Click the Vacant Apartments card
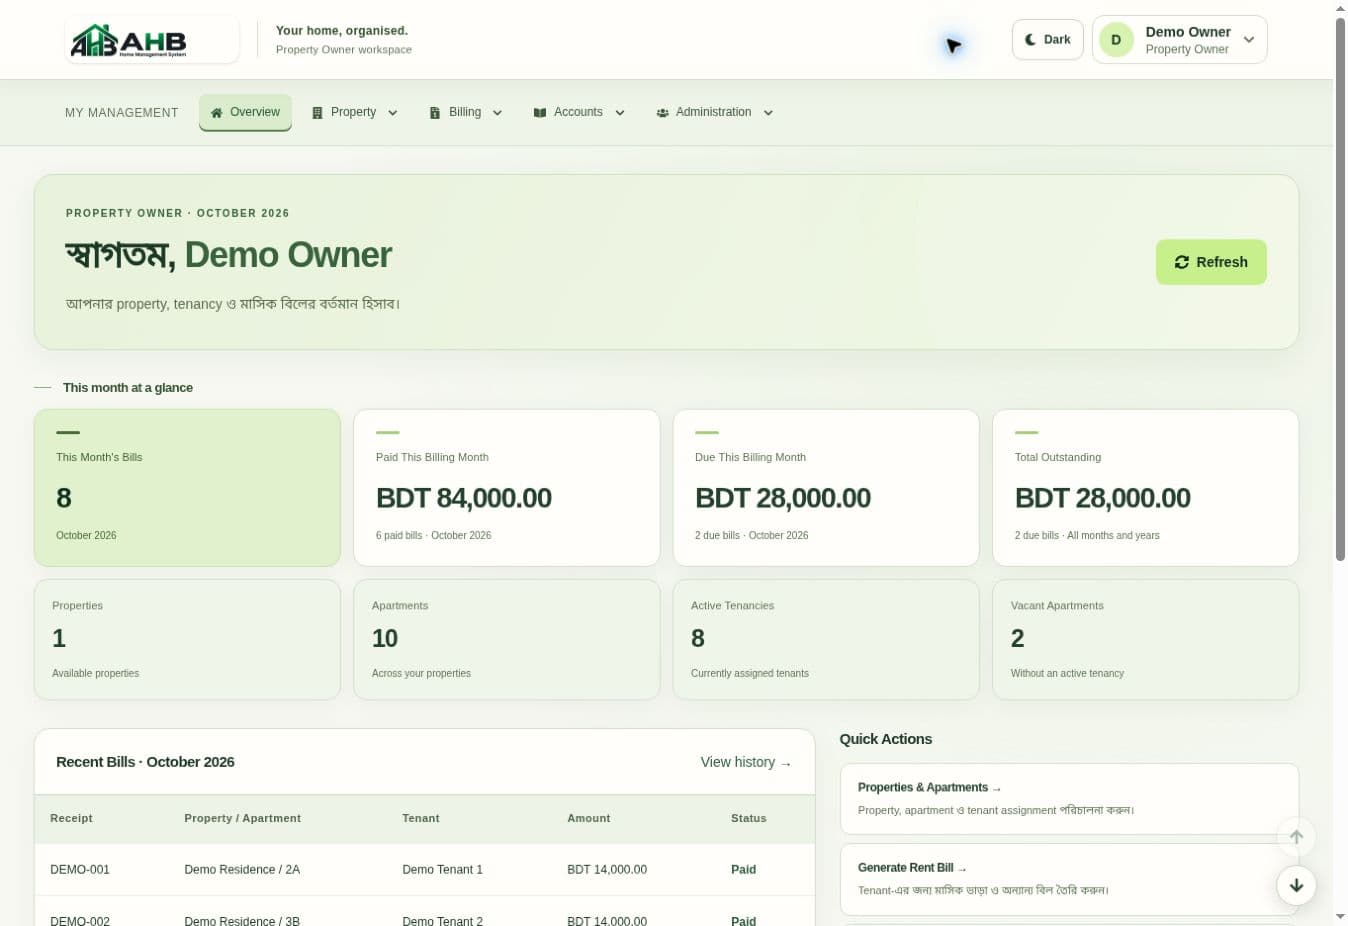 (1145, 640)
